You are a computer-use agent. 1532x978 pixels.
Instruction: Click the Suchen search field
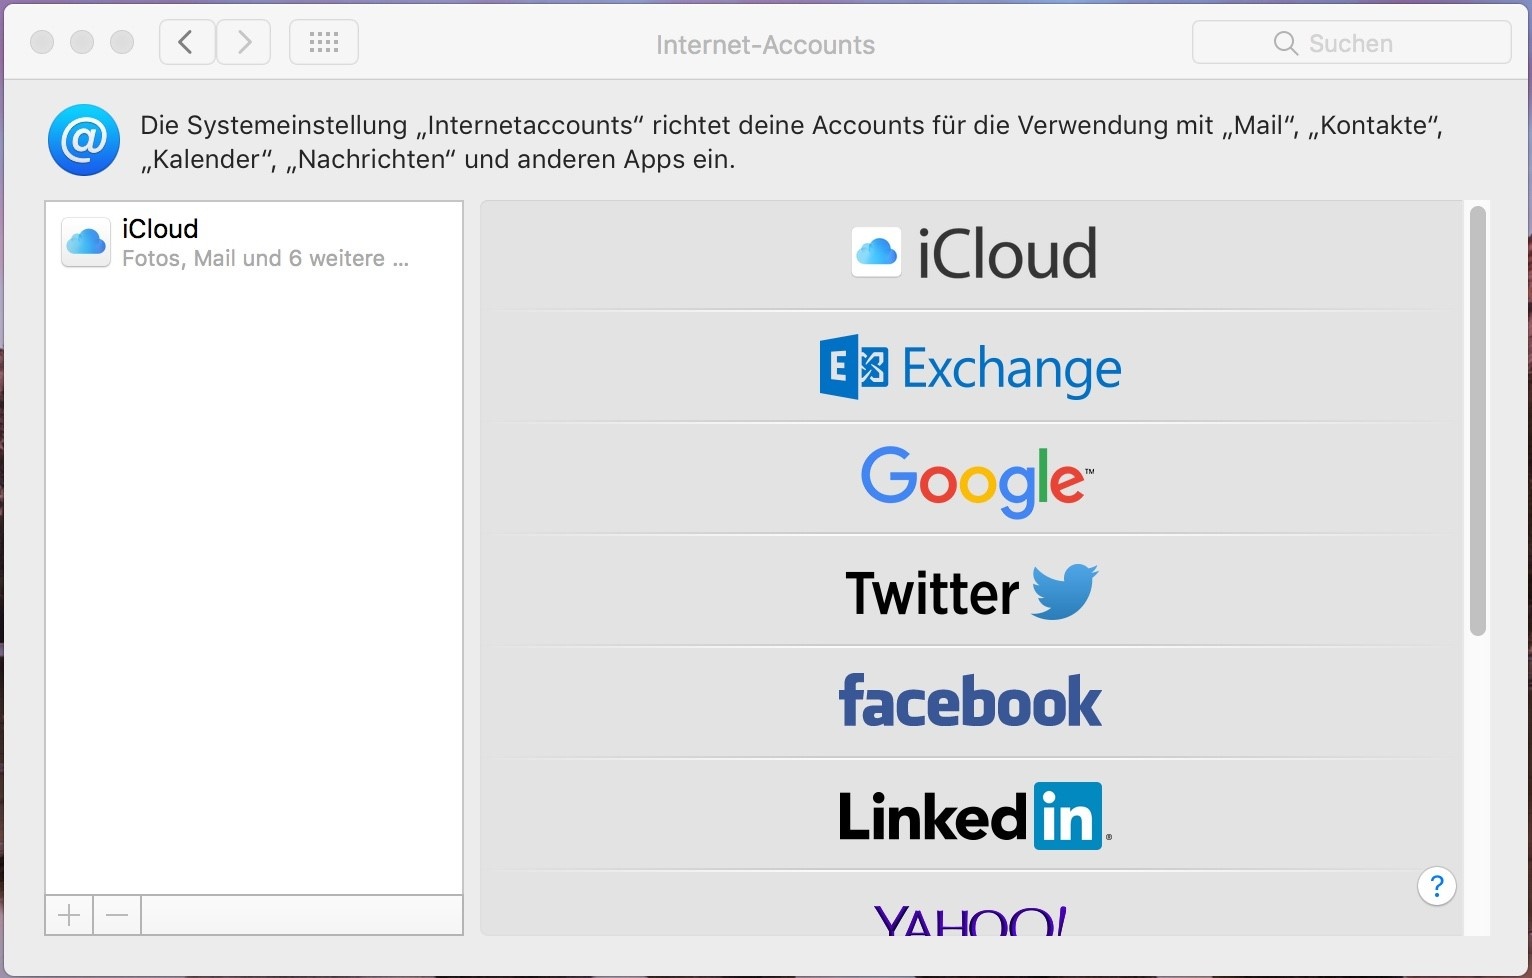1351,43
